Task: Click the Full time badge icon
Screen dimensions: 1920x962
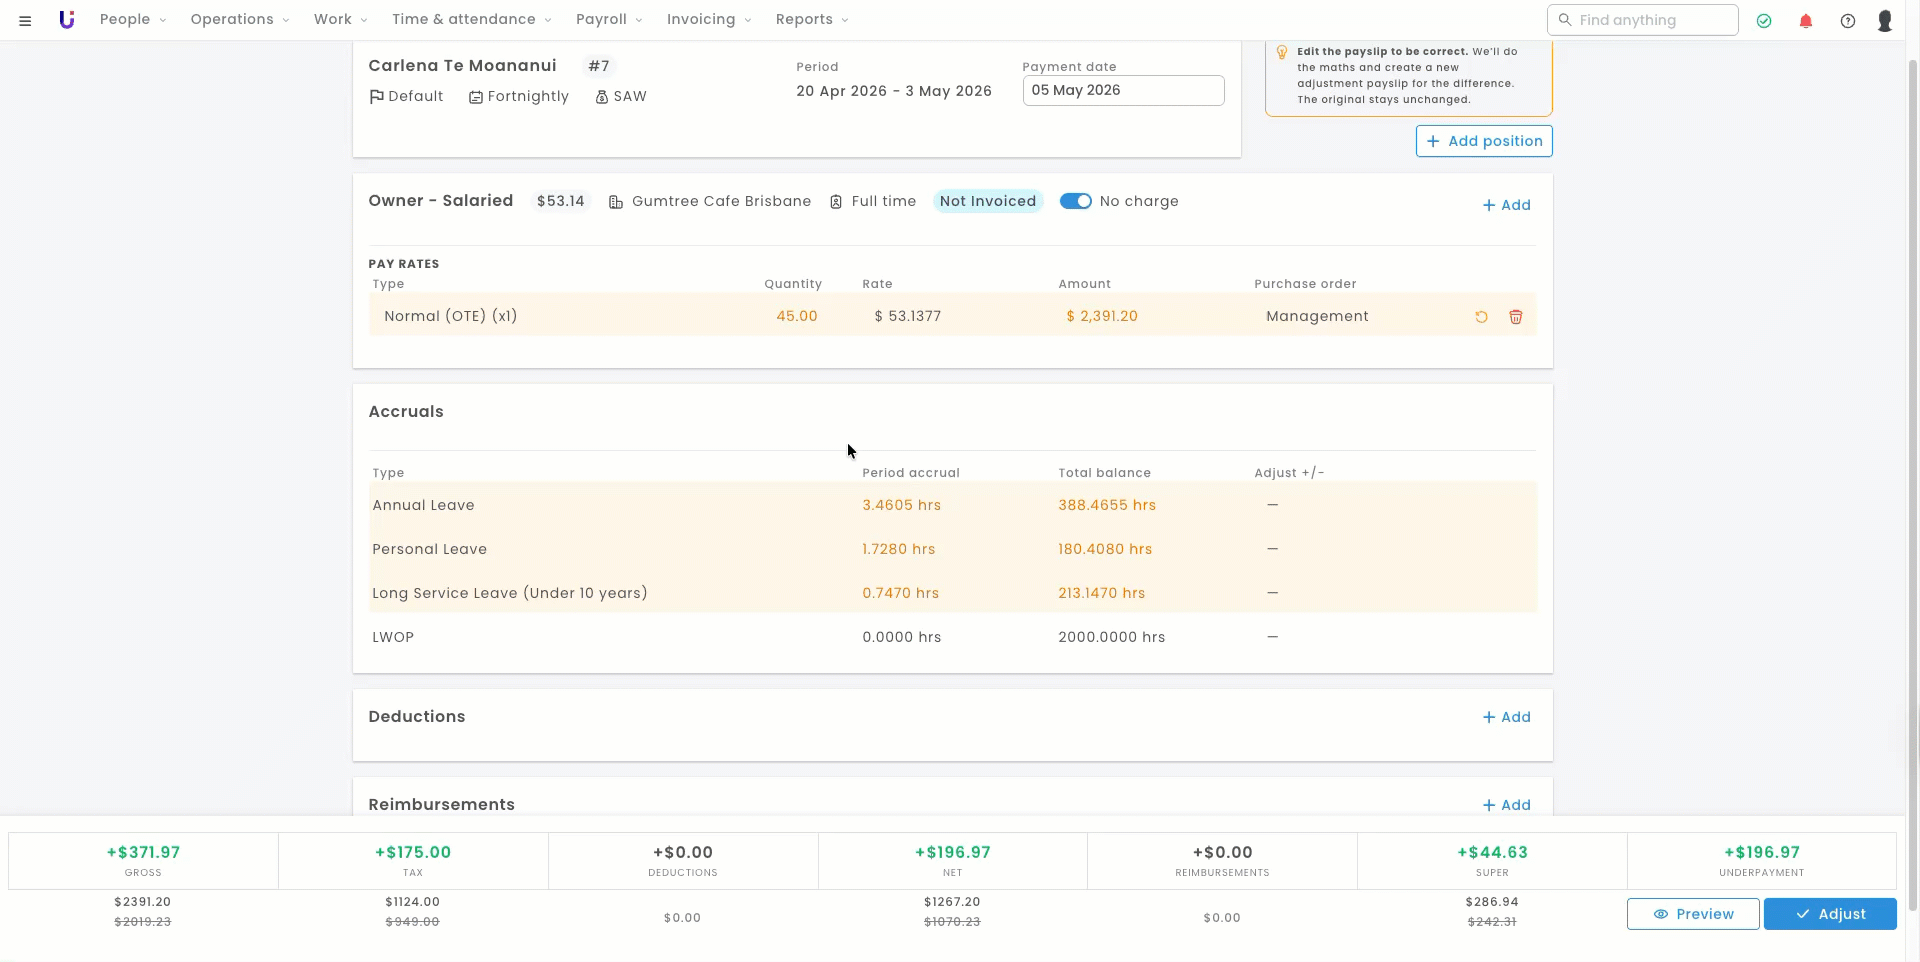Action: pos(836,202)
